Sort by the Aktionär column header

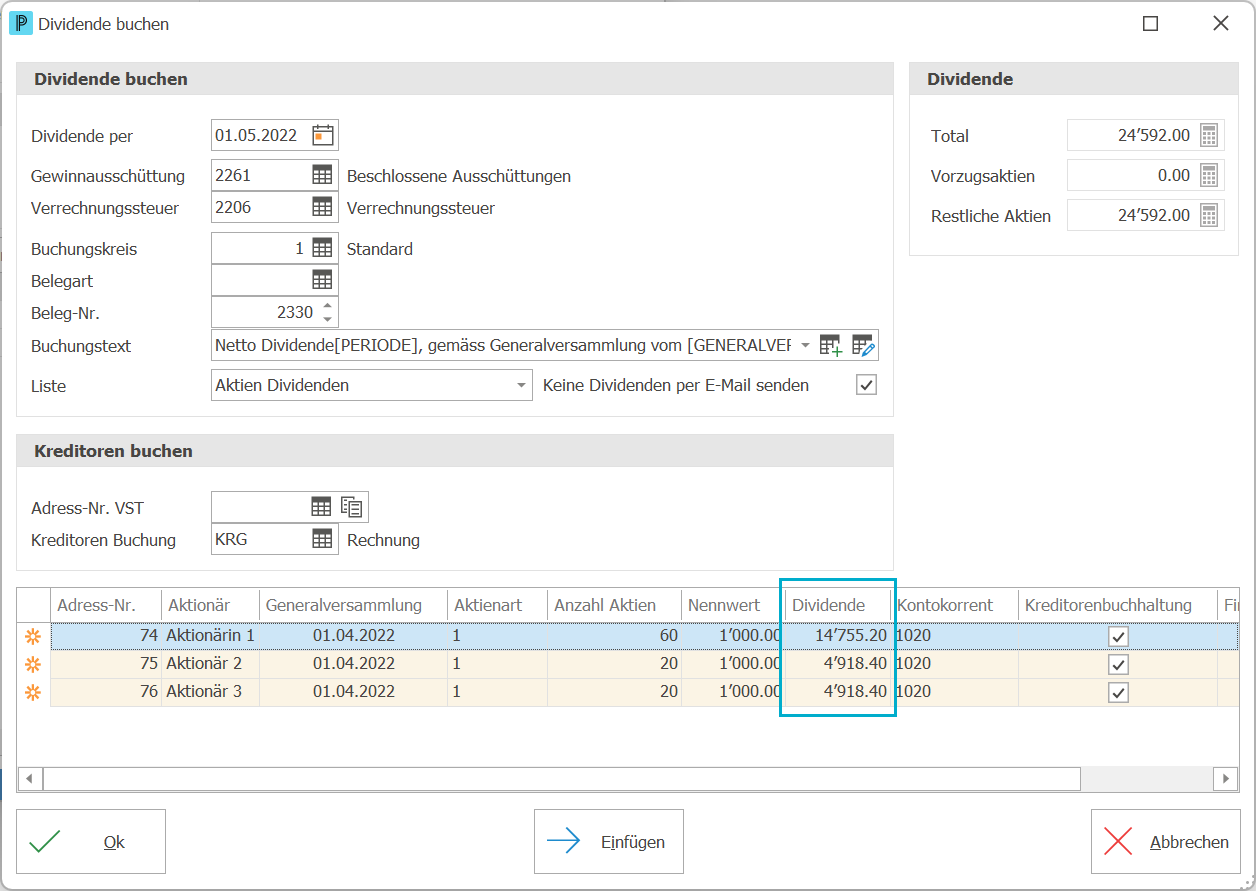tap(210, 605)
